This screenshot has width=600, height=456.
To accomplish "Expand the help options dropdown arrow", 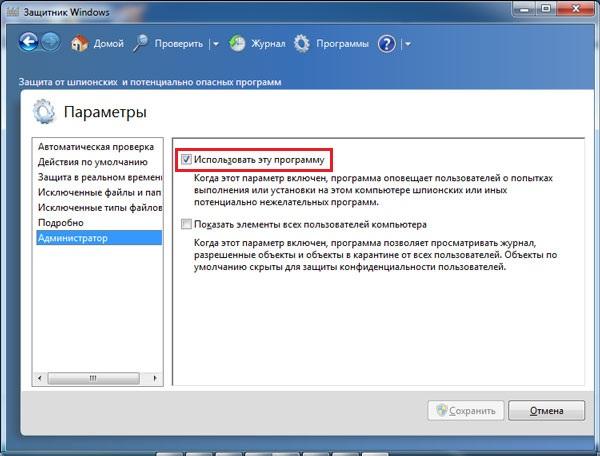I will [x=408, y=44].
